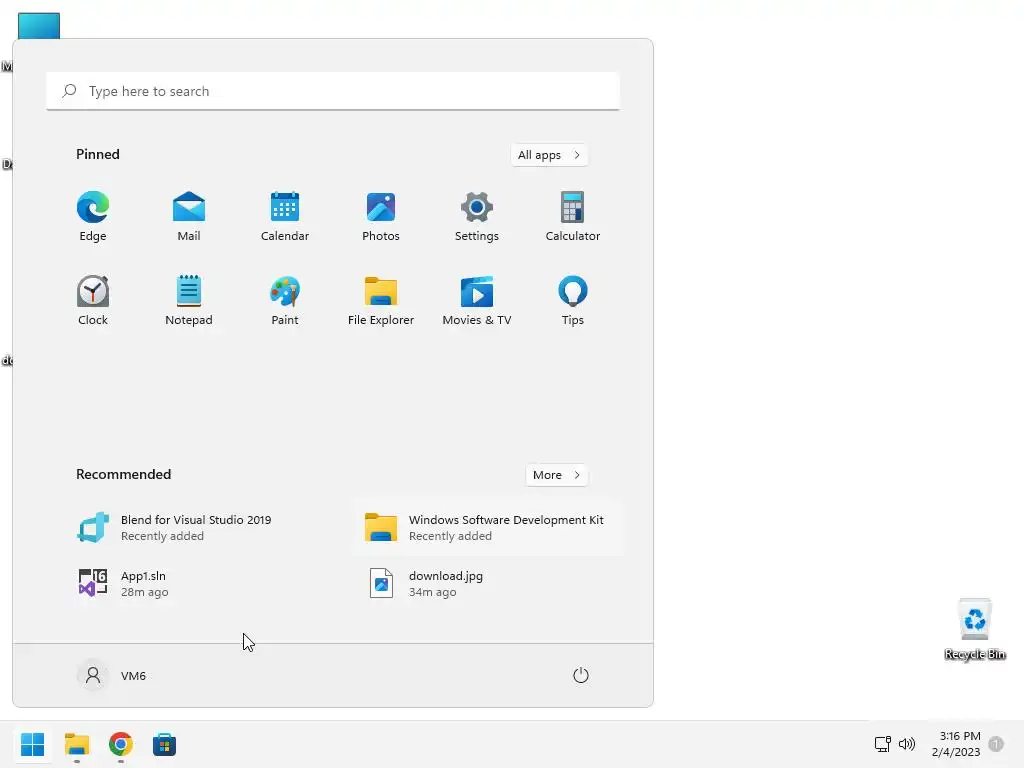Open the VM6 user account menu
This screenshot has width=1024, height=768.
point(112,675)
